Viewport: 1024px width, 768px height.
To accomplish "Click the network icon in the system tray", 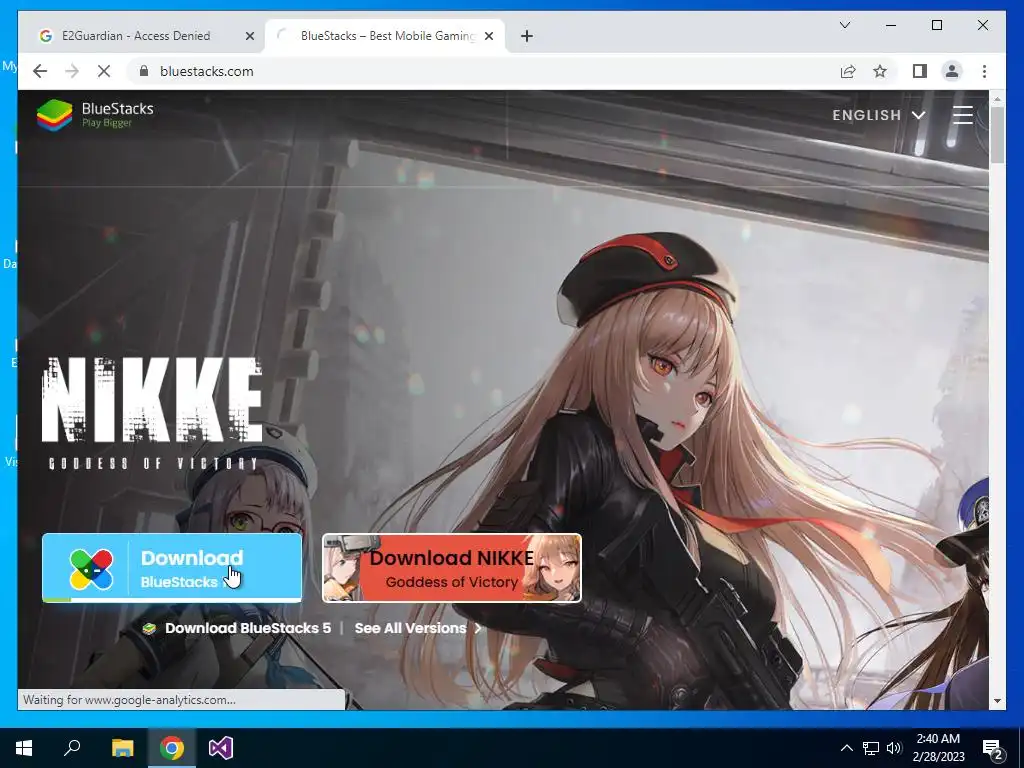I will pos(871,748).
